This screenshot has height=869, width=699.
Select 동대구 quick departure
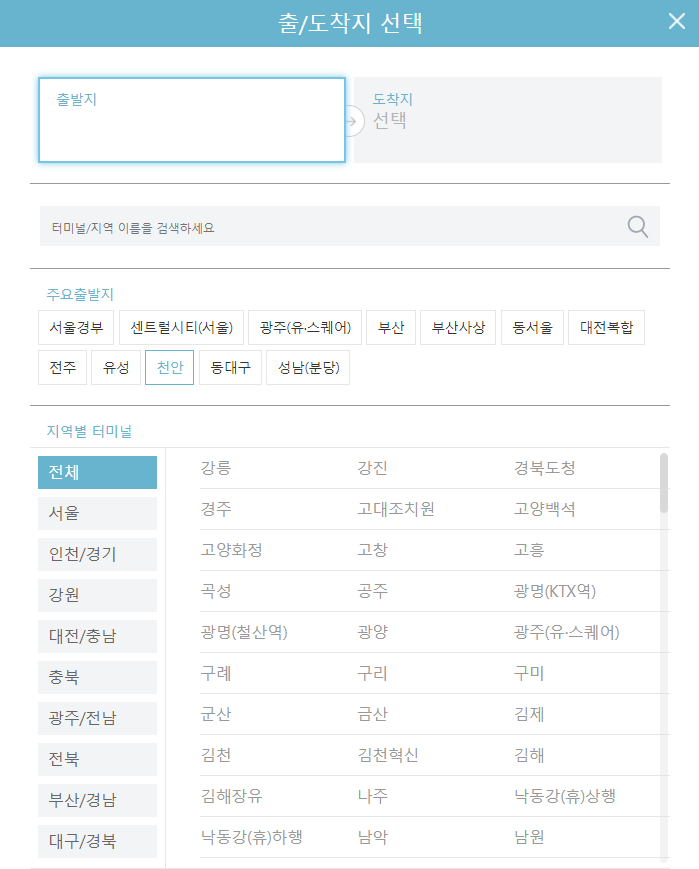(230, 367)
